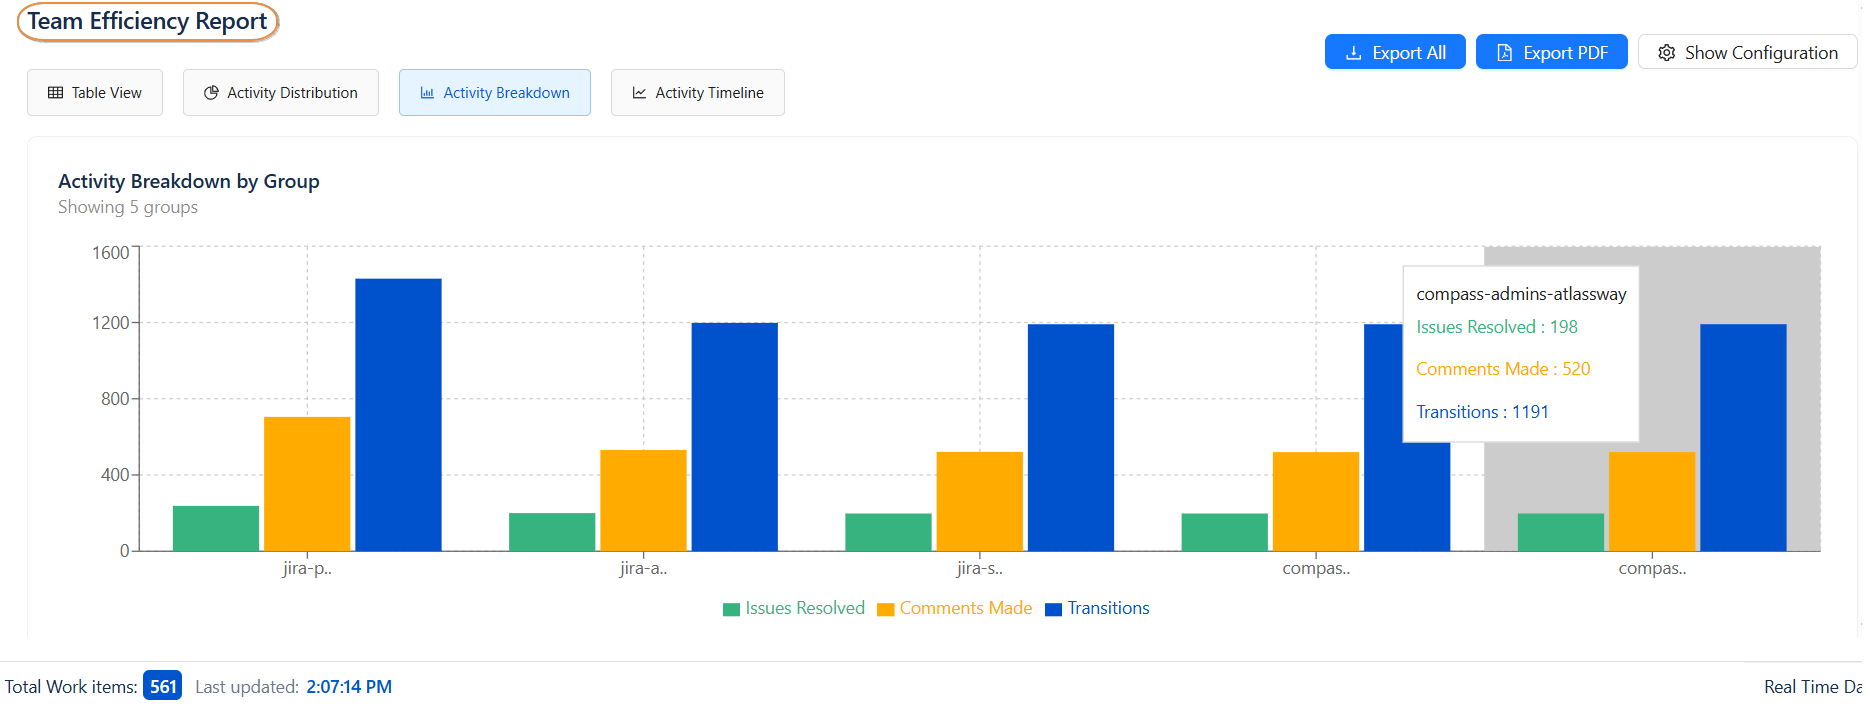Click the blue Transitions bar for jira-s..
This screenshot has height=704, width=1868.
1070,437
